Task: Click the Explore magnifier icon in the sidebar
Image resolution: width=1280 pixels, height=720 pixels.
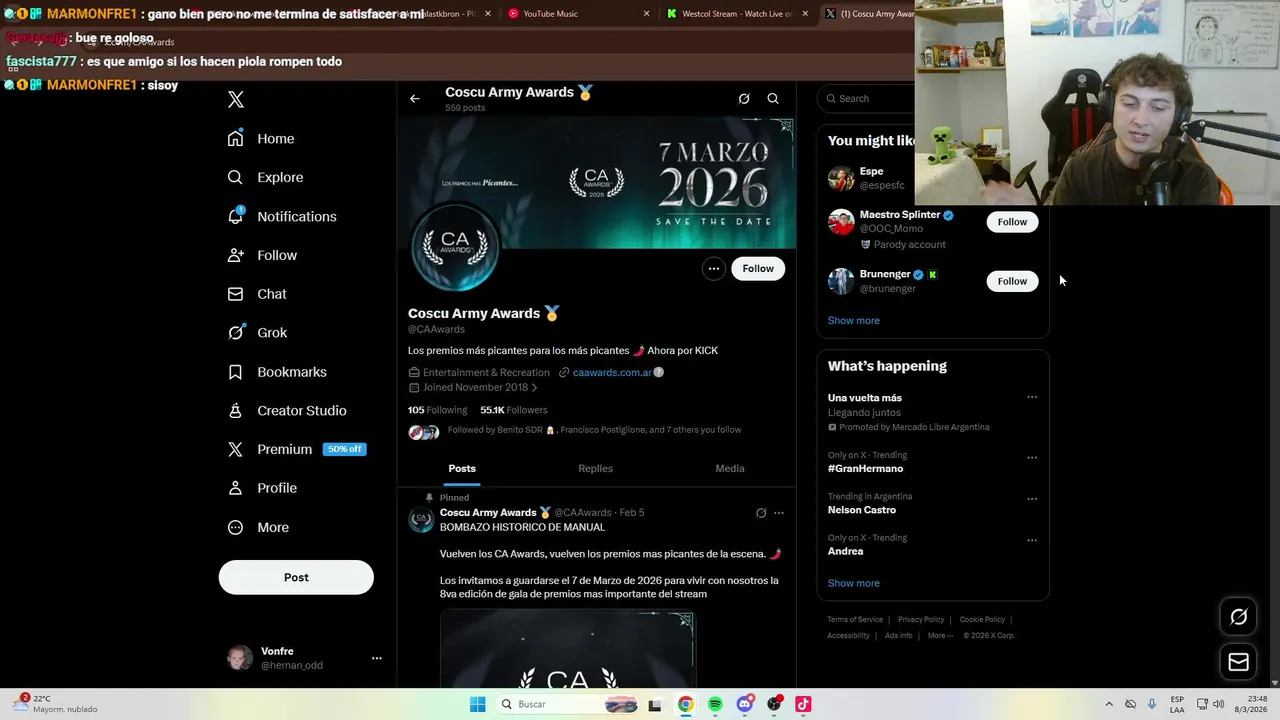Action: point(235,177)
